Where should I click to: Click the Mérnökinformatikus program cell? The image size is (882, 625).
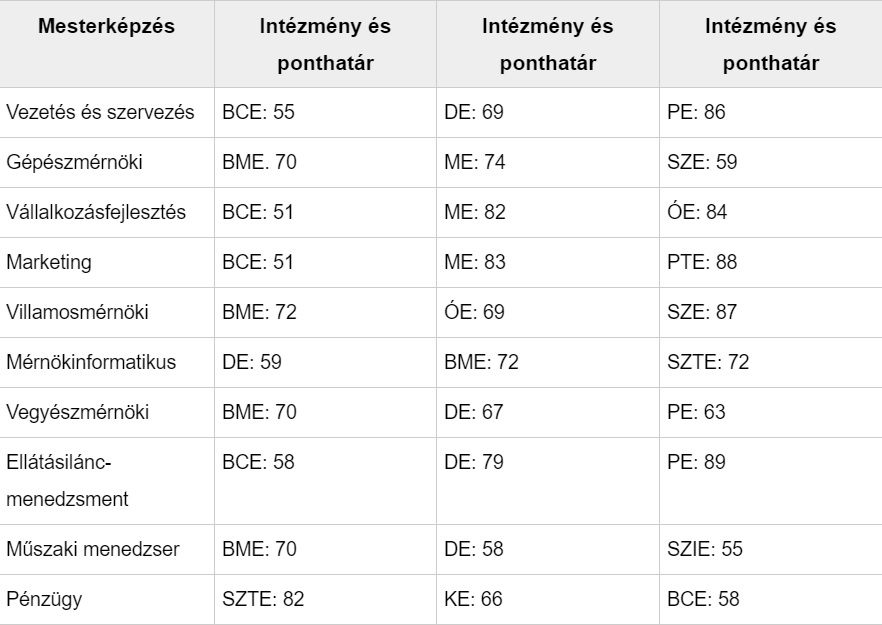(x=91, y=362)
